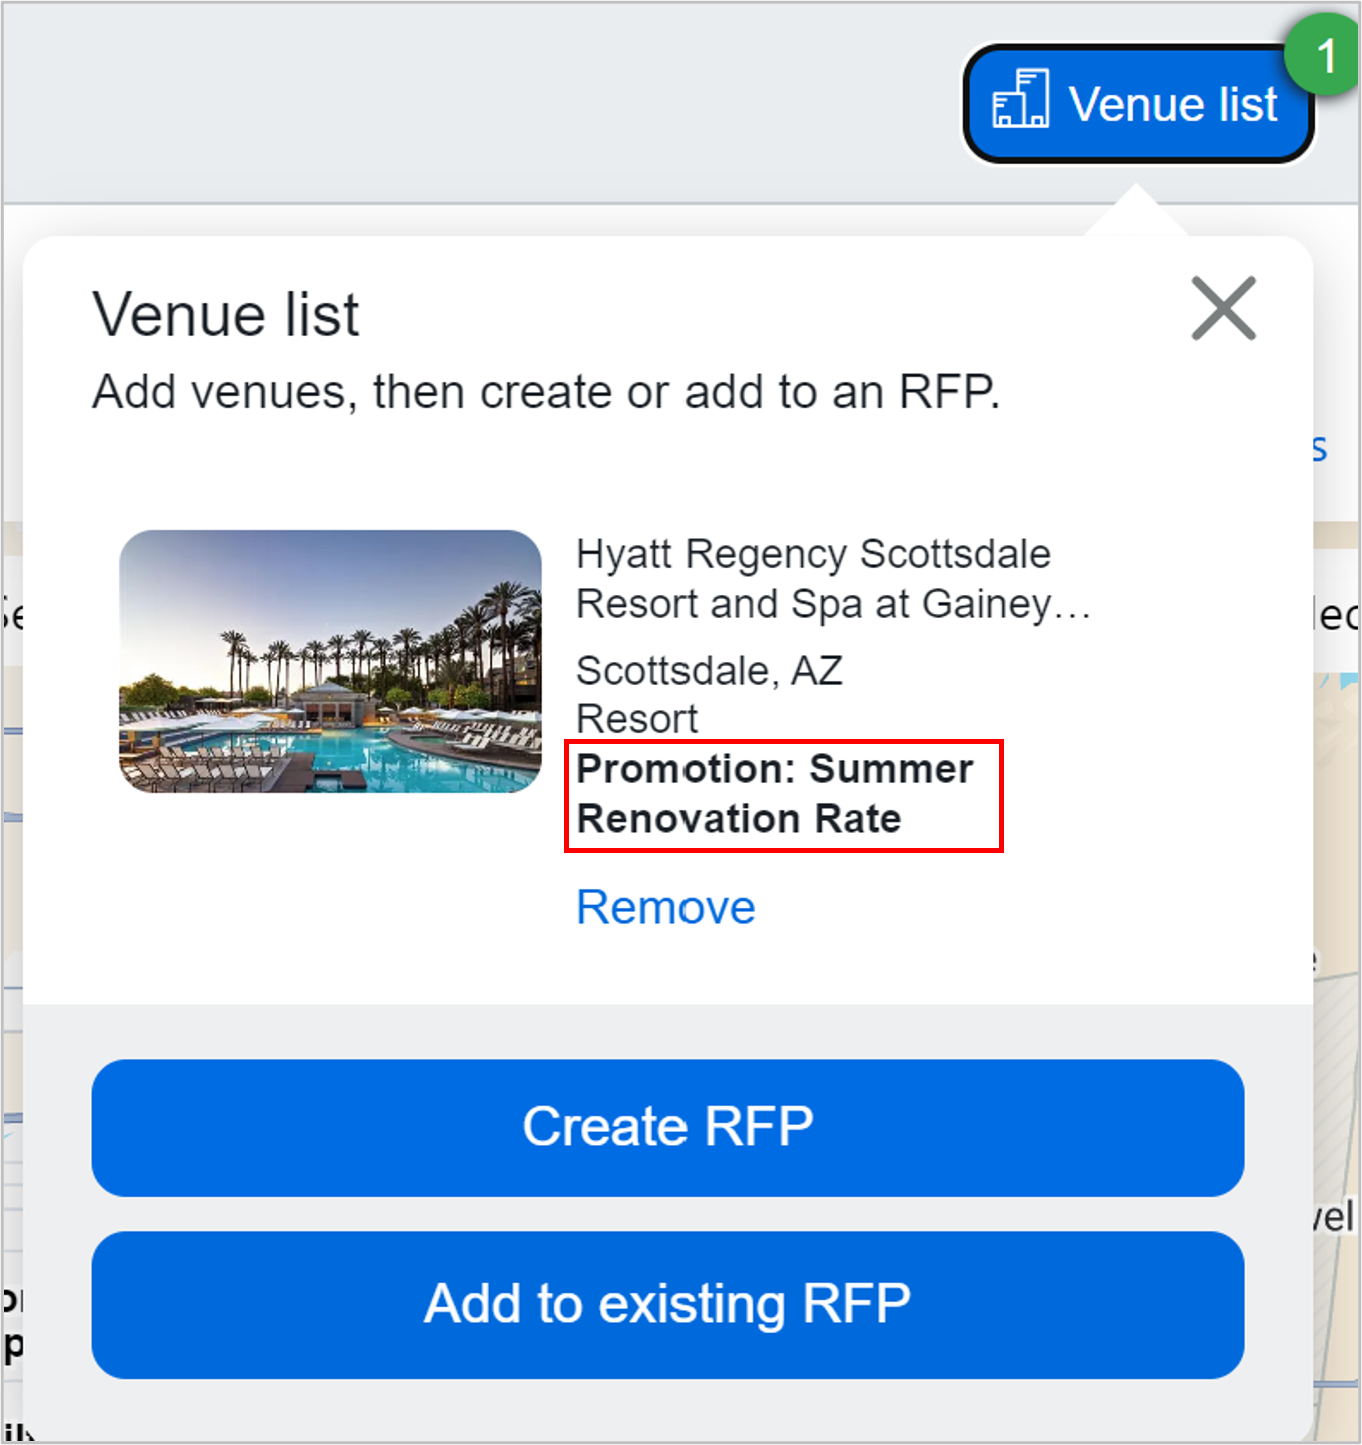Click Create RFP
This screenshot has width=1362, height=1445.
667,1127
